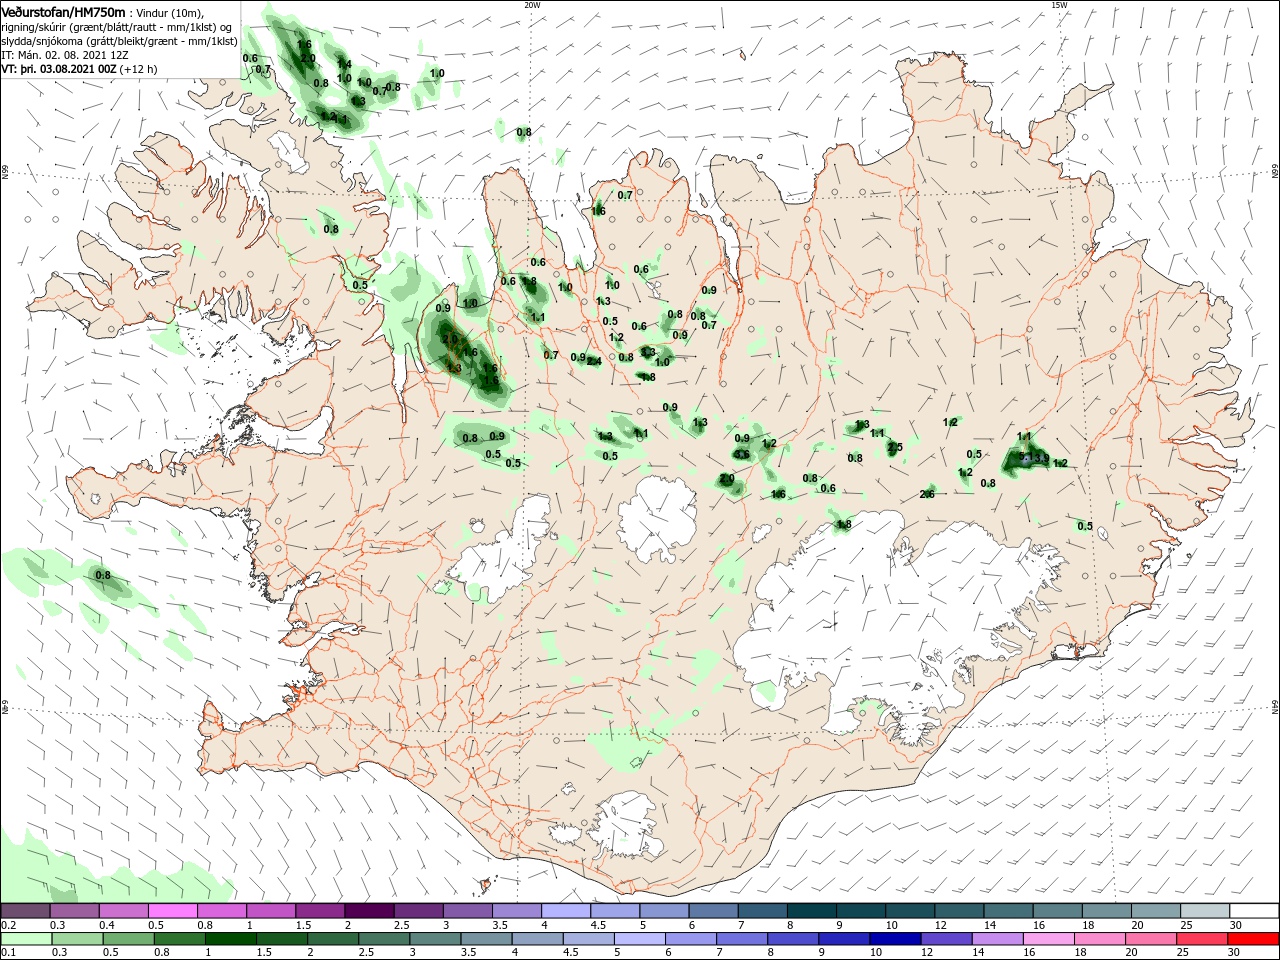The image size is (1280, 960).
Task: Click the Veðurstofan/HM750m title text
Action: [63, 11]
